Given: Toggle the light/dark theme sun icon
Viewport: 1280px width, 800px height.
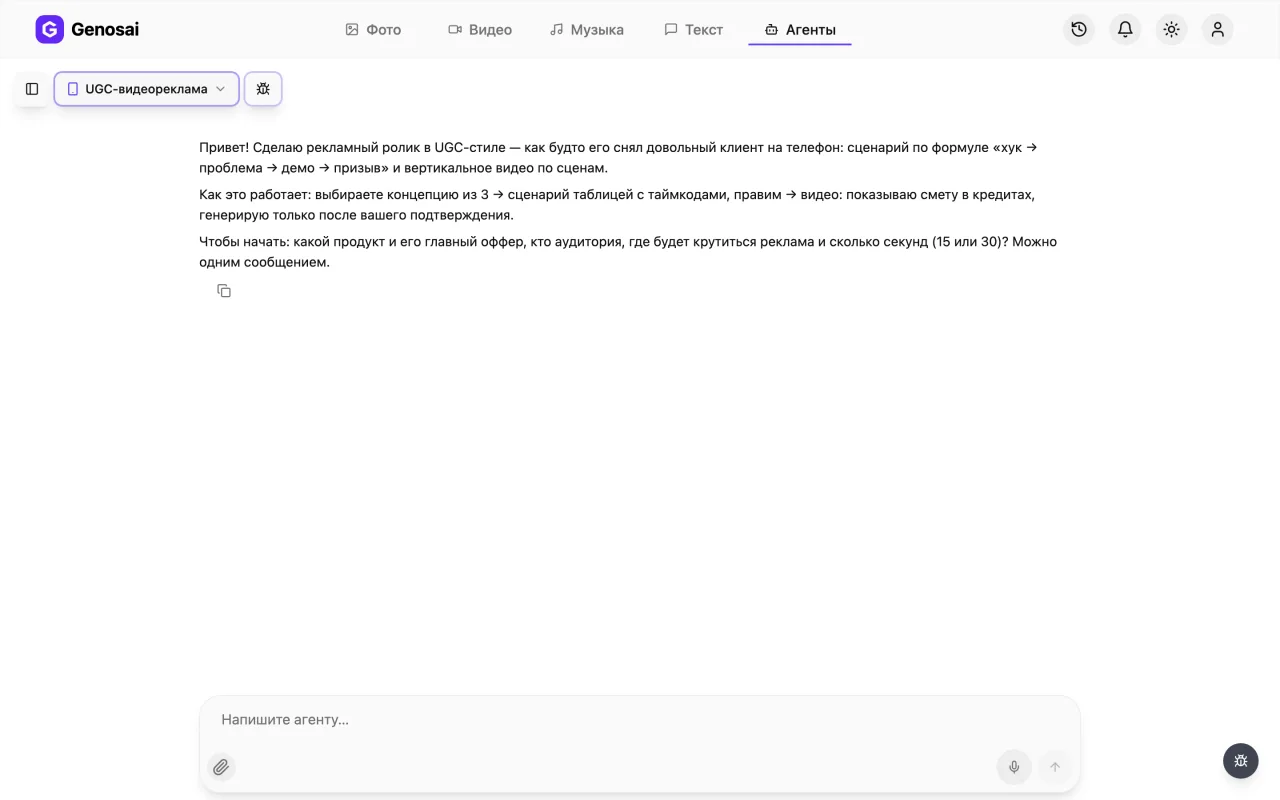Looking at the screenshot, I should [1171, 29].
